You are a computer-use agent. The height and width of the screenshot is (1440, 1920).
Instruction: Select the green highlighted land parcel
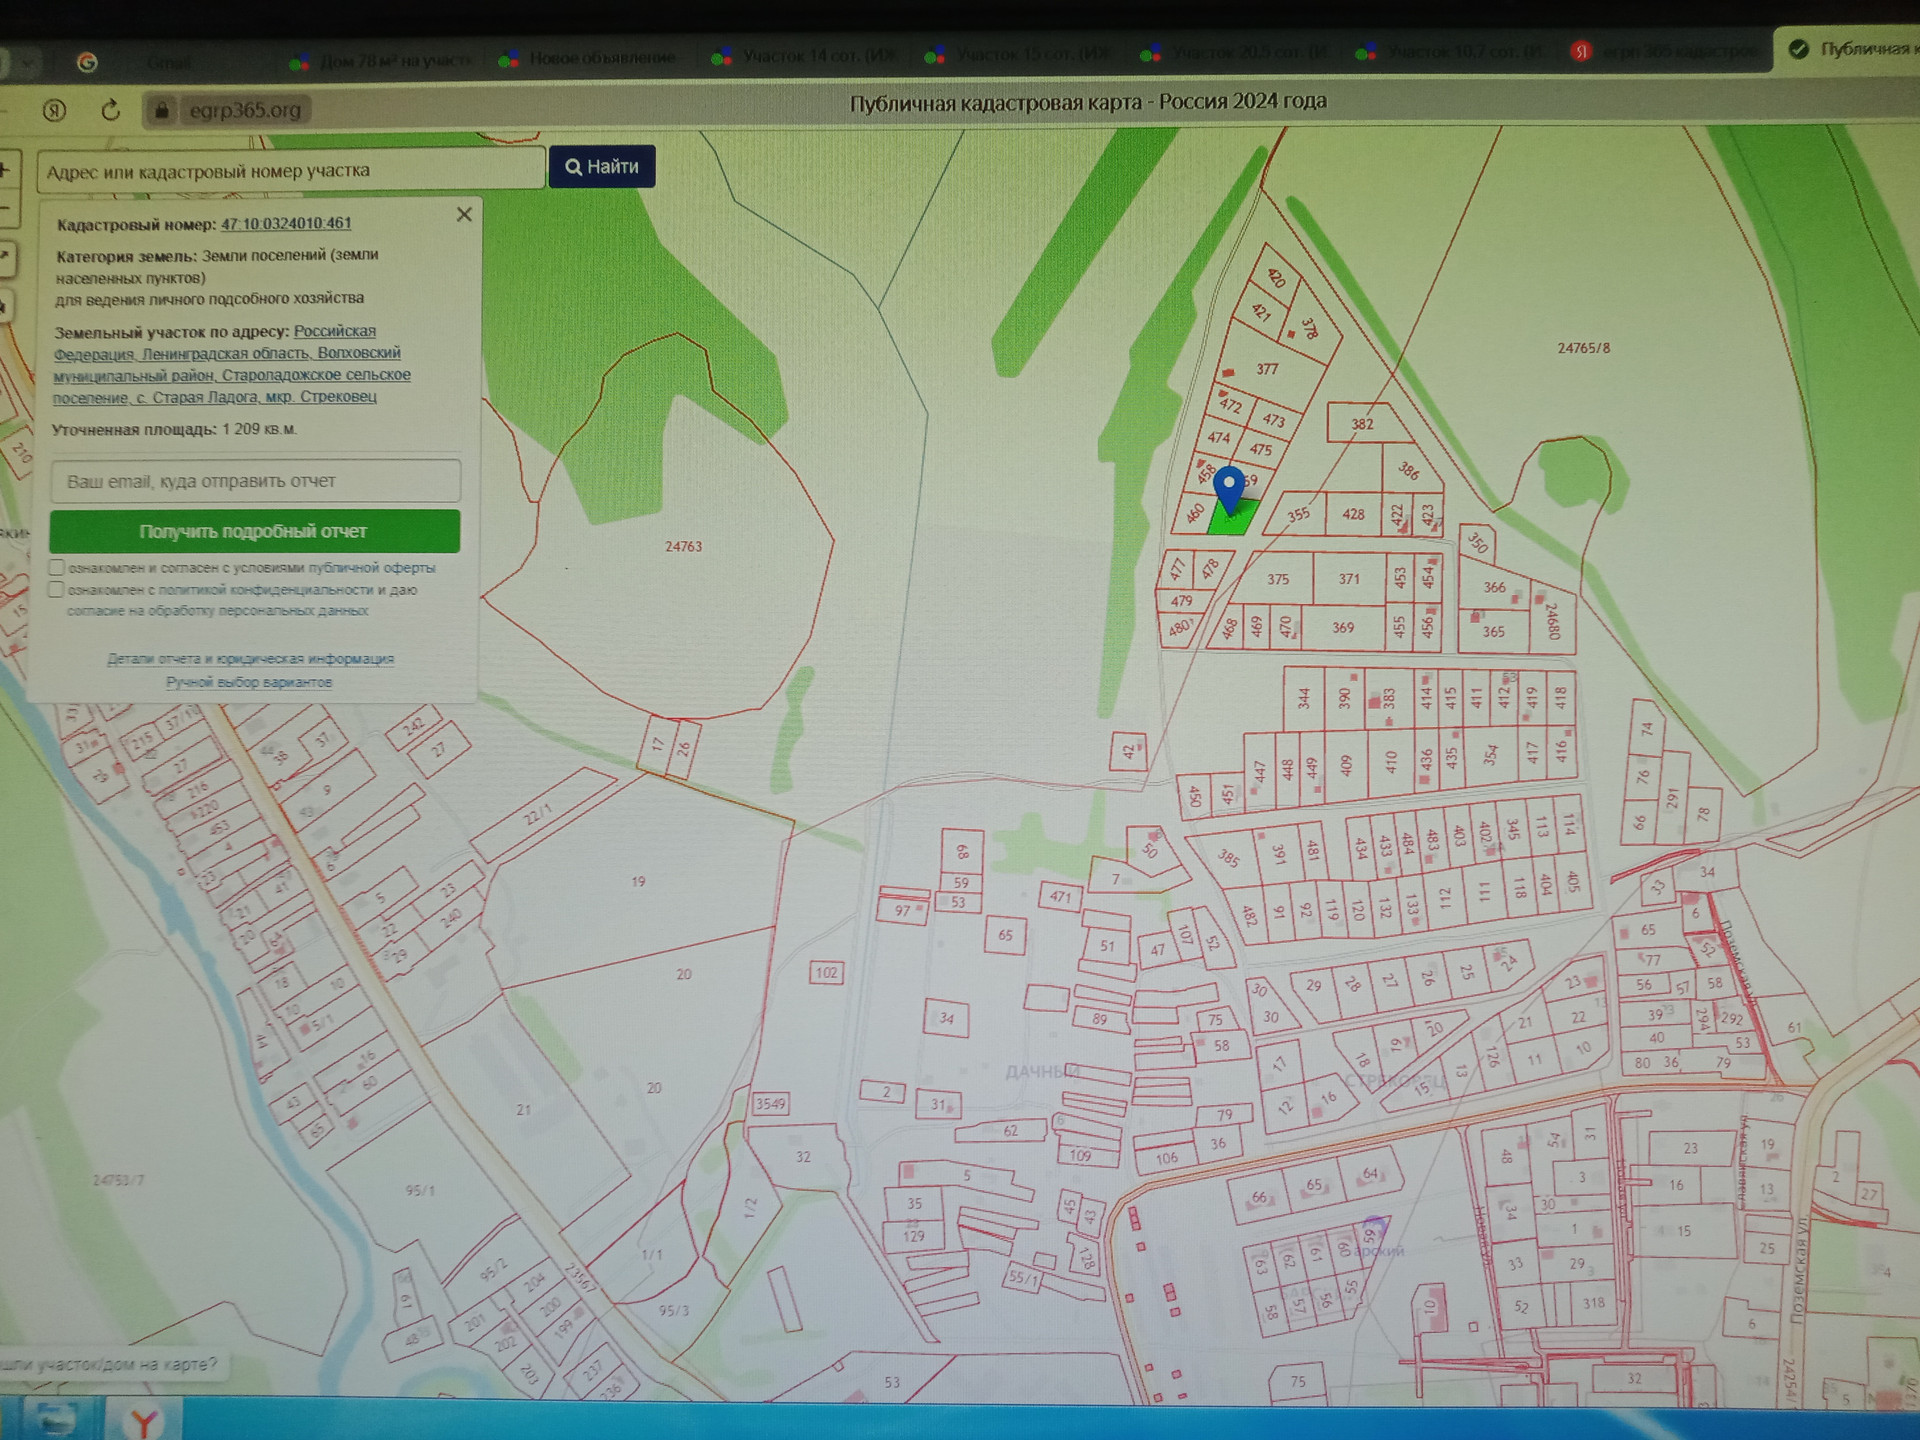coord(1237,522)
